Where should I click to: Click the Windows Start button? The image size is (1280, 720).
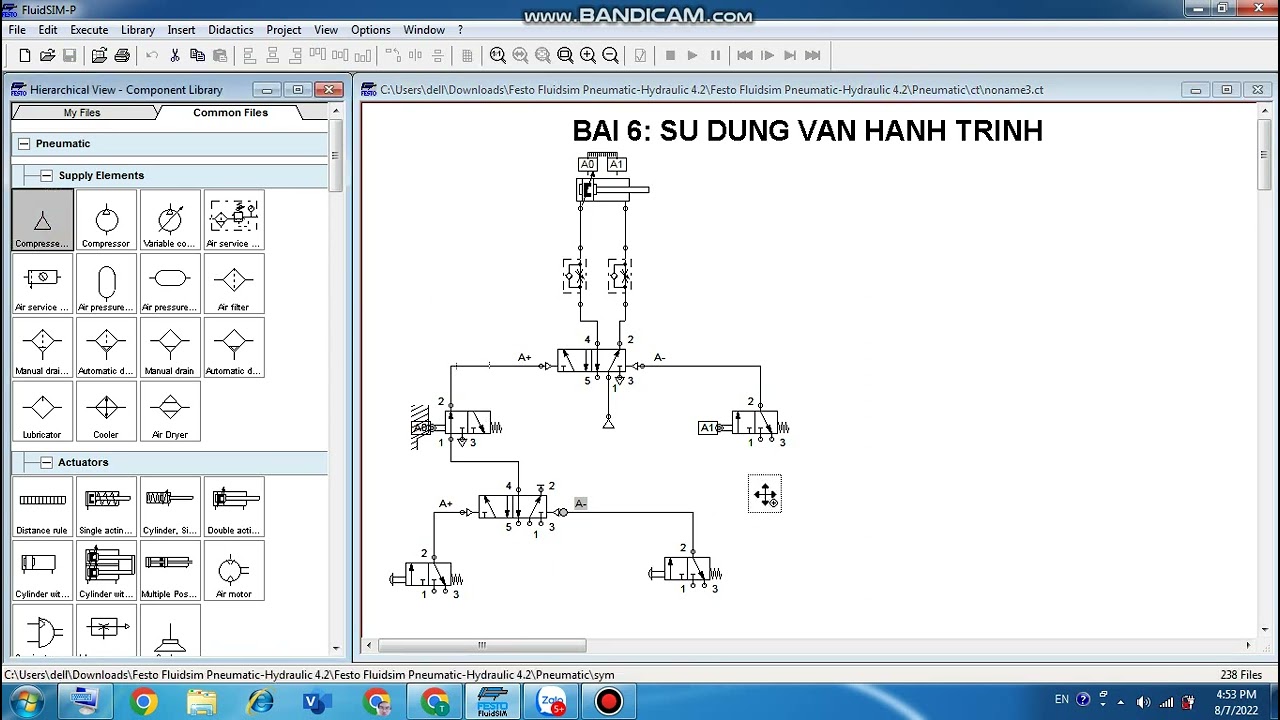[x=27, y=701]
